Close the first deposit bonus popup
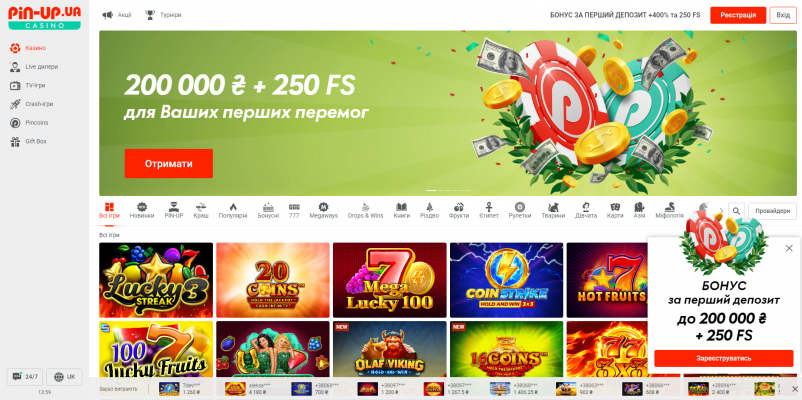802x400 pixels. [x=789, y=248]
